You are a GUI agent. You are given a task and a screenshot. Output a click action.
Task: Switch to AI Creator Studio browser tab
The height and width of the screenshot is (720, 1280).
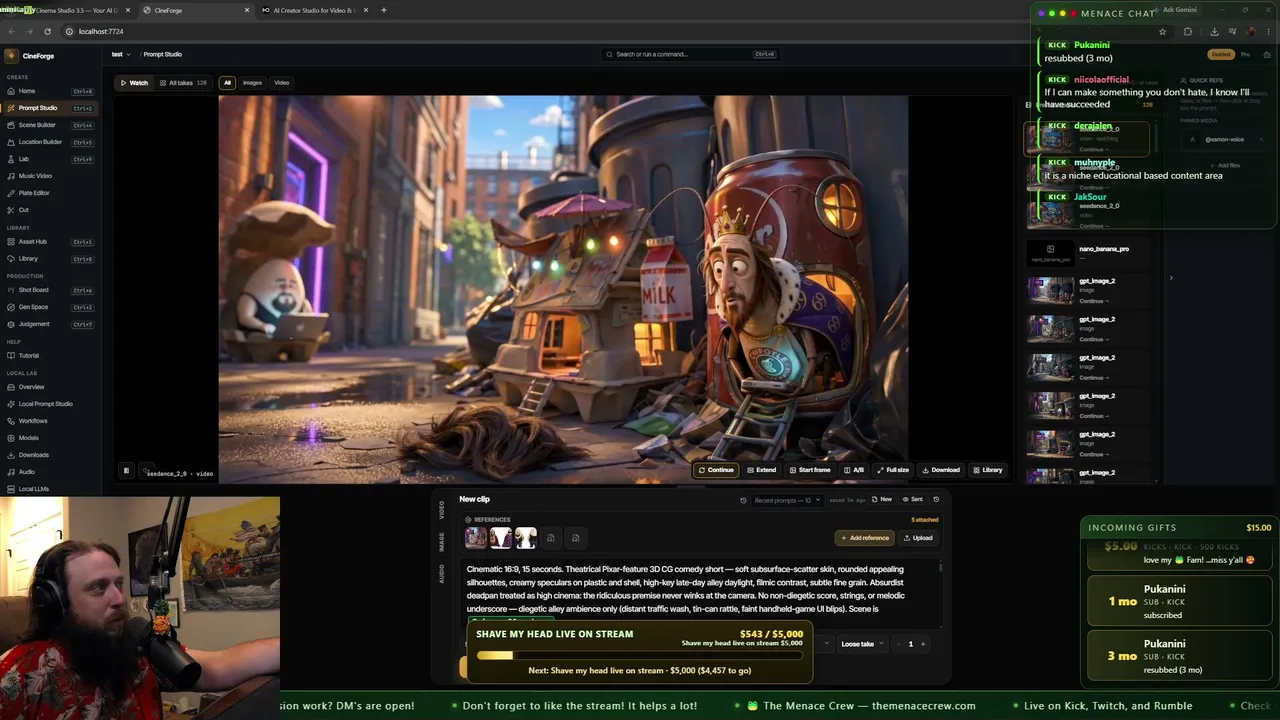tap(313, 10)
